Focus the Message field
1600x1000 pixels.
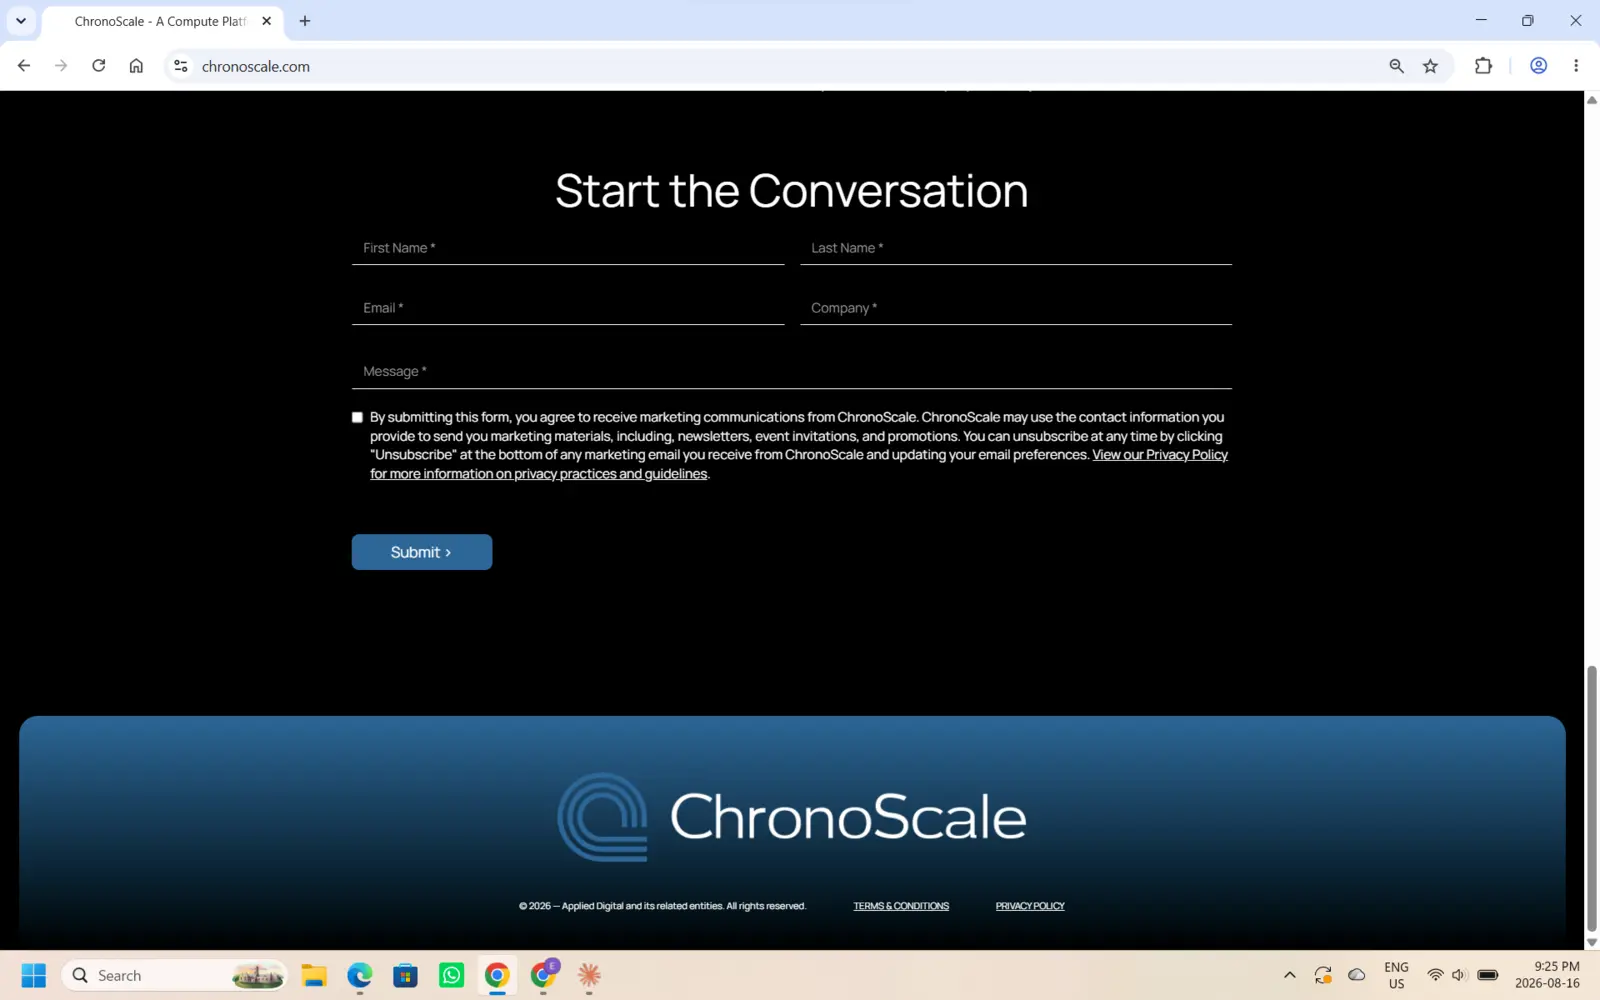point(792,371)
